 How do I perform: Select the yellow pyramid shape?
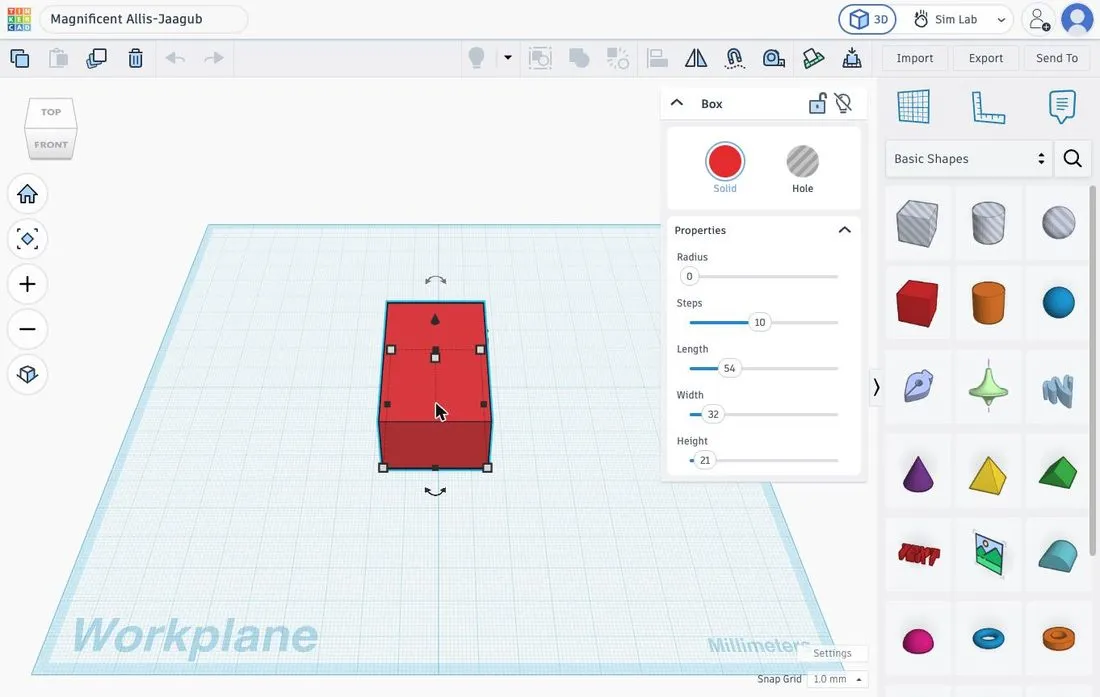988,475
